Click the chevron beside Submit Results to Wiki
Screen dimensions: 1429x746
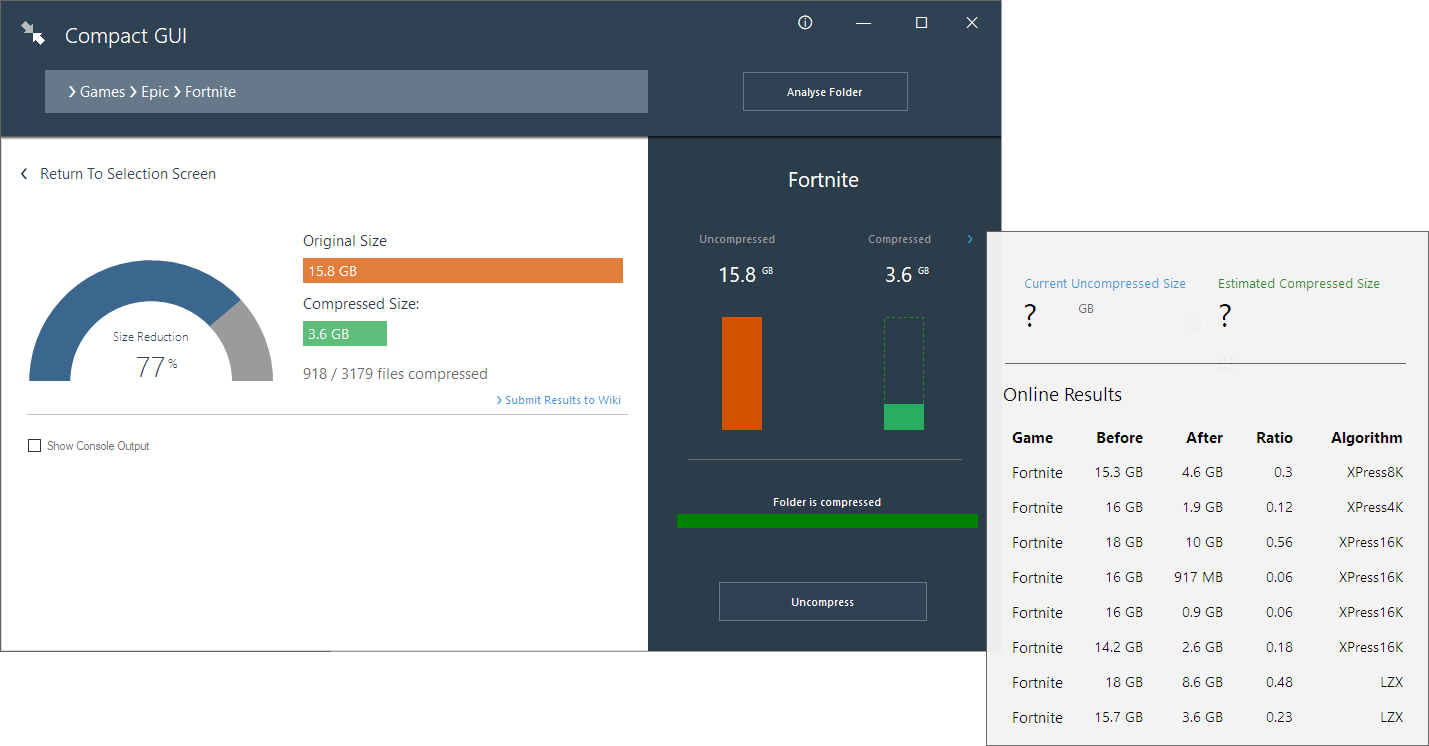(500, 399)
